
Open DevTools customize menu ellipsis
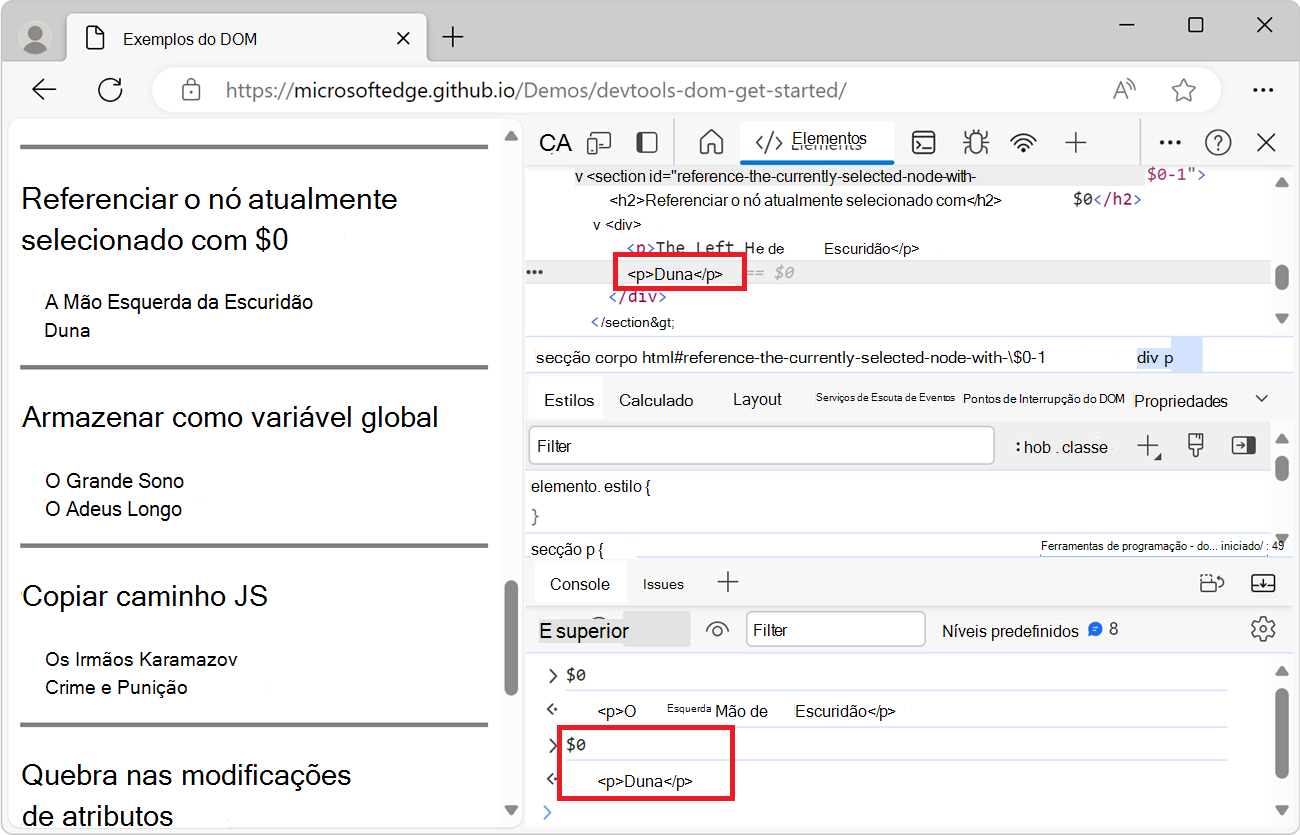(1170, 143)
